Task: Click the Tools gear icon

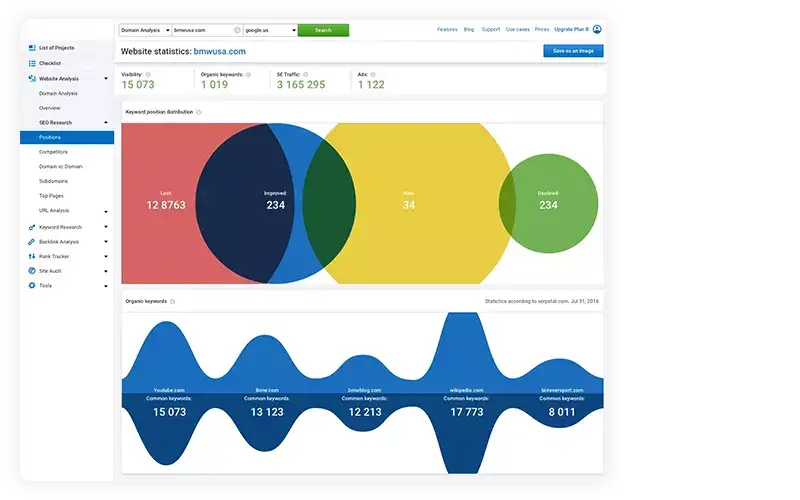Action: click(32, 285)
